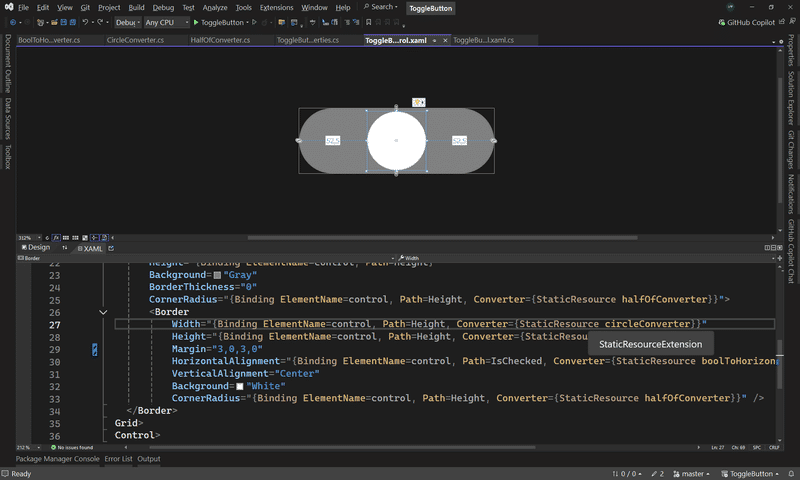Swap Design and XAML panes icon

point(64,247)
